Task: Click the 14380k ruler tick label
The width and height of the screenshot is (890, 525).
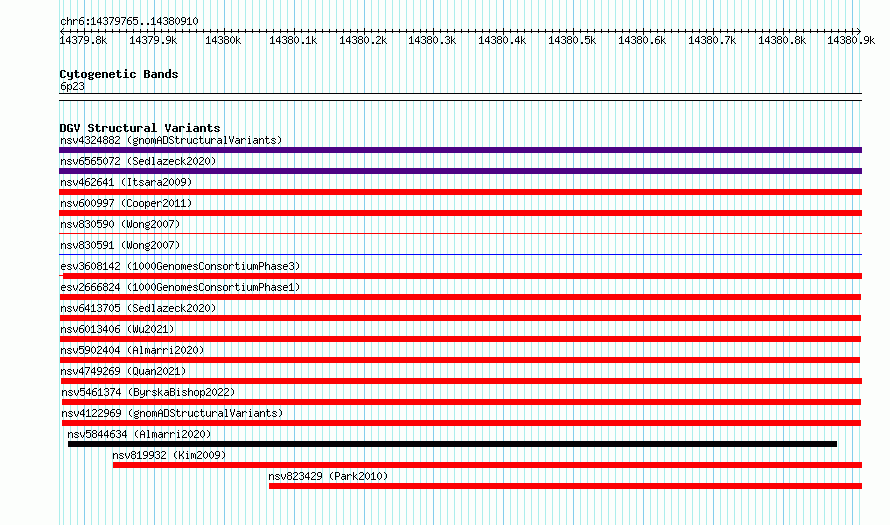Action: (x=223, y=40)
